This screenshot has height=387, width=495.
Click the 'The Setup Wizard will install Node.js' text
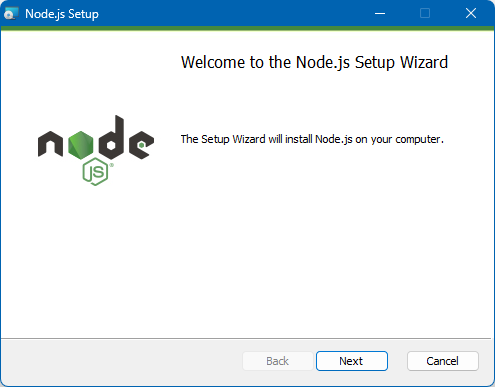click(x=266, y=139)
